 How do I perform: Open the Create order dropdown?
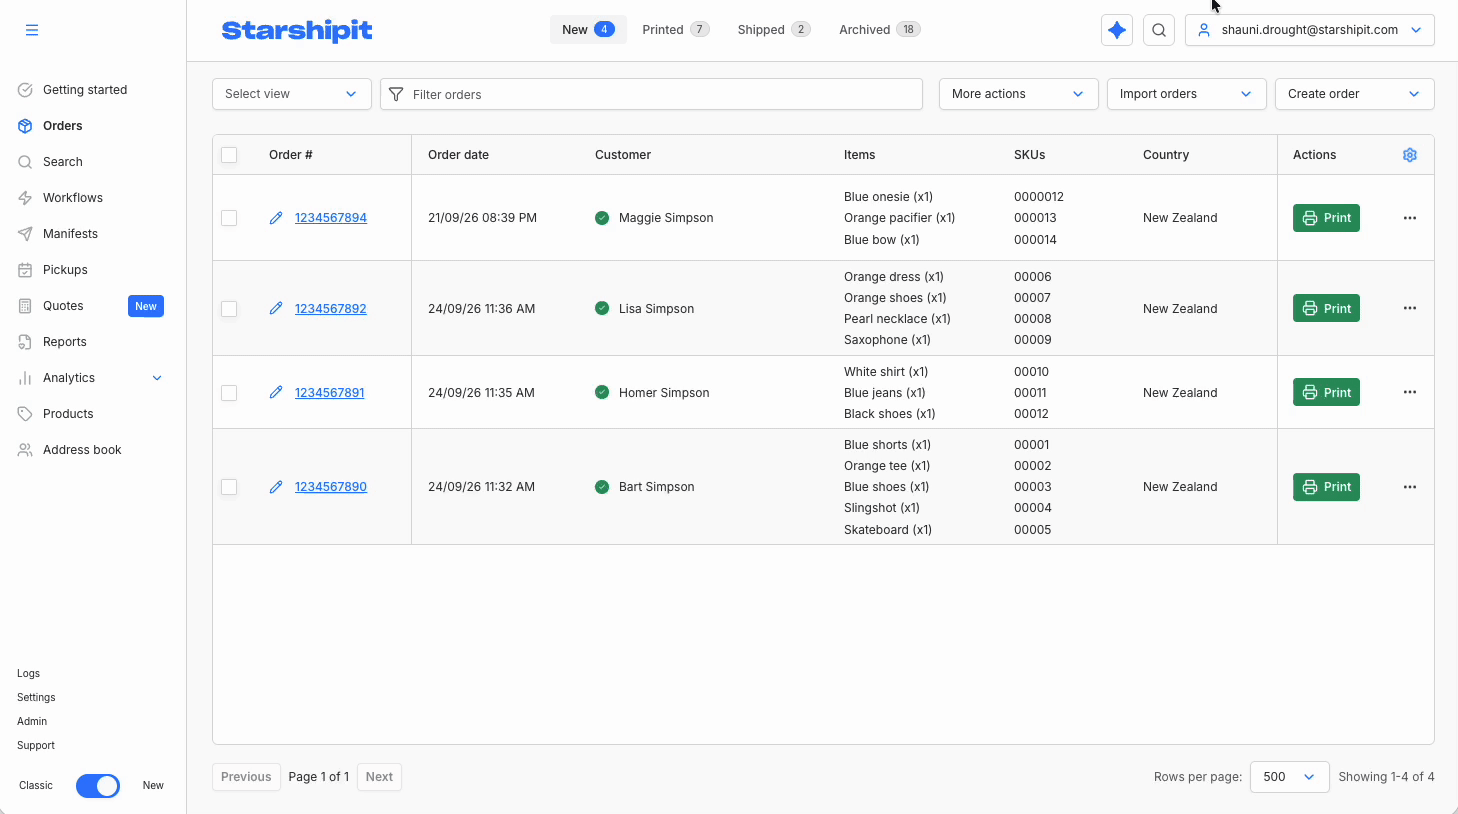click(1355, 94)
